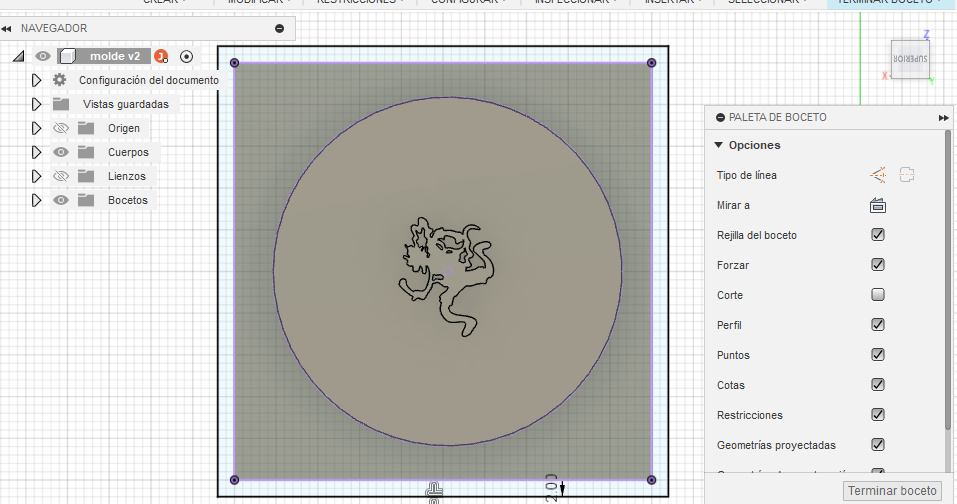The height and width of the screenshot is (504, 957).
Task: Click the Terminar boceto button
Action: coord(892,491)
